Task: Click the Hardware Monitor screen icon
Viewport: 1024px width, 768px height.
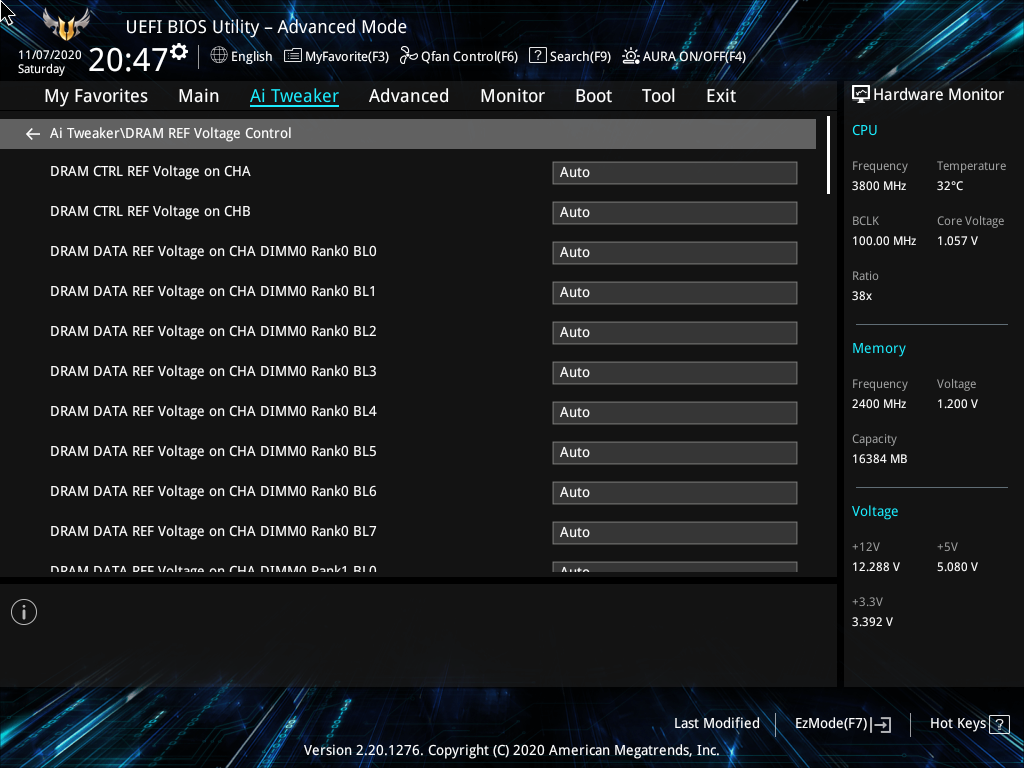Action: tap(861, 95)
